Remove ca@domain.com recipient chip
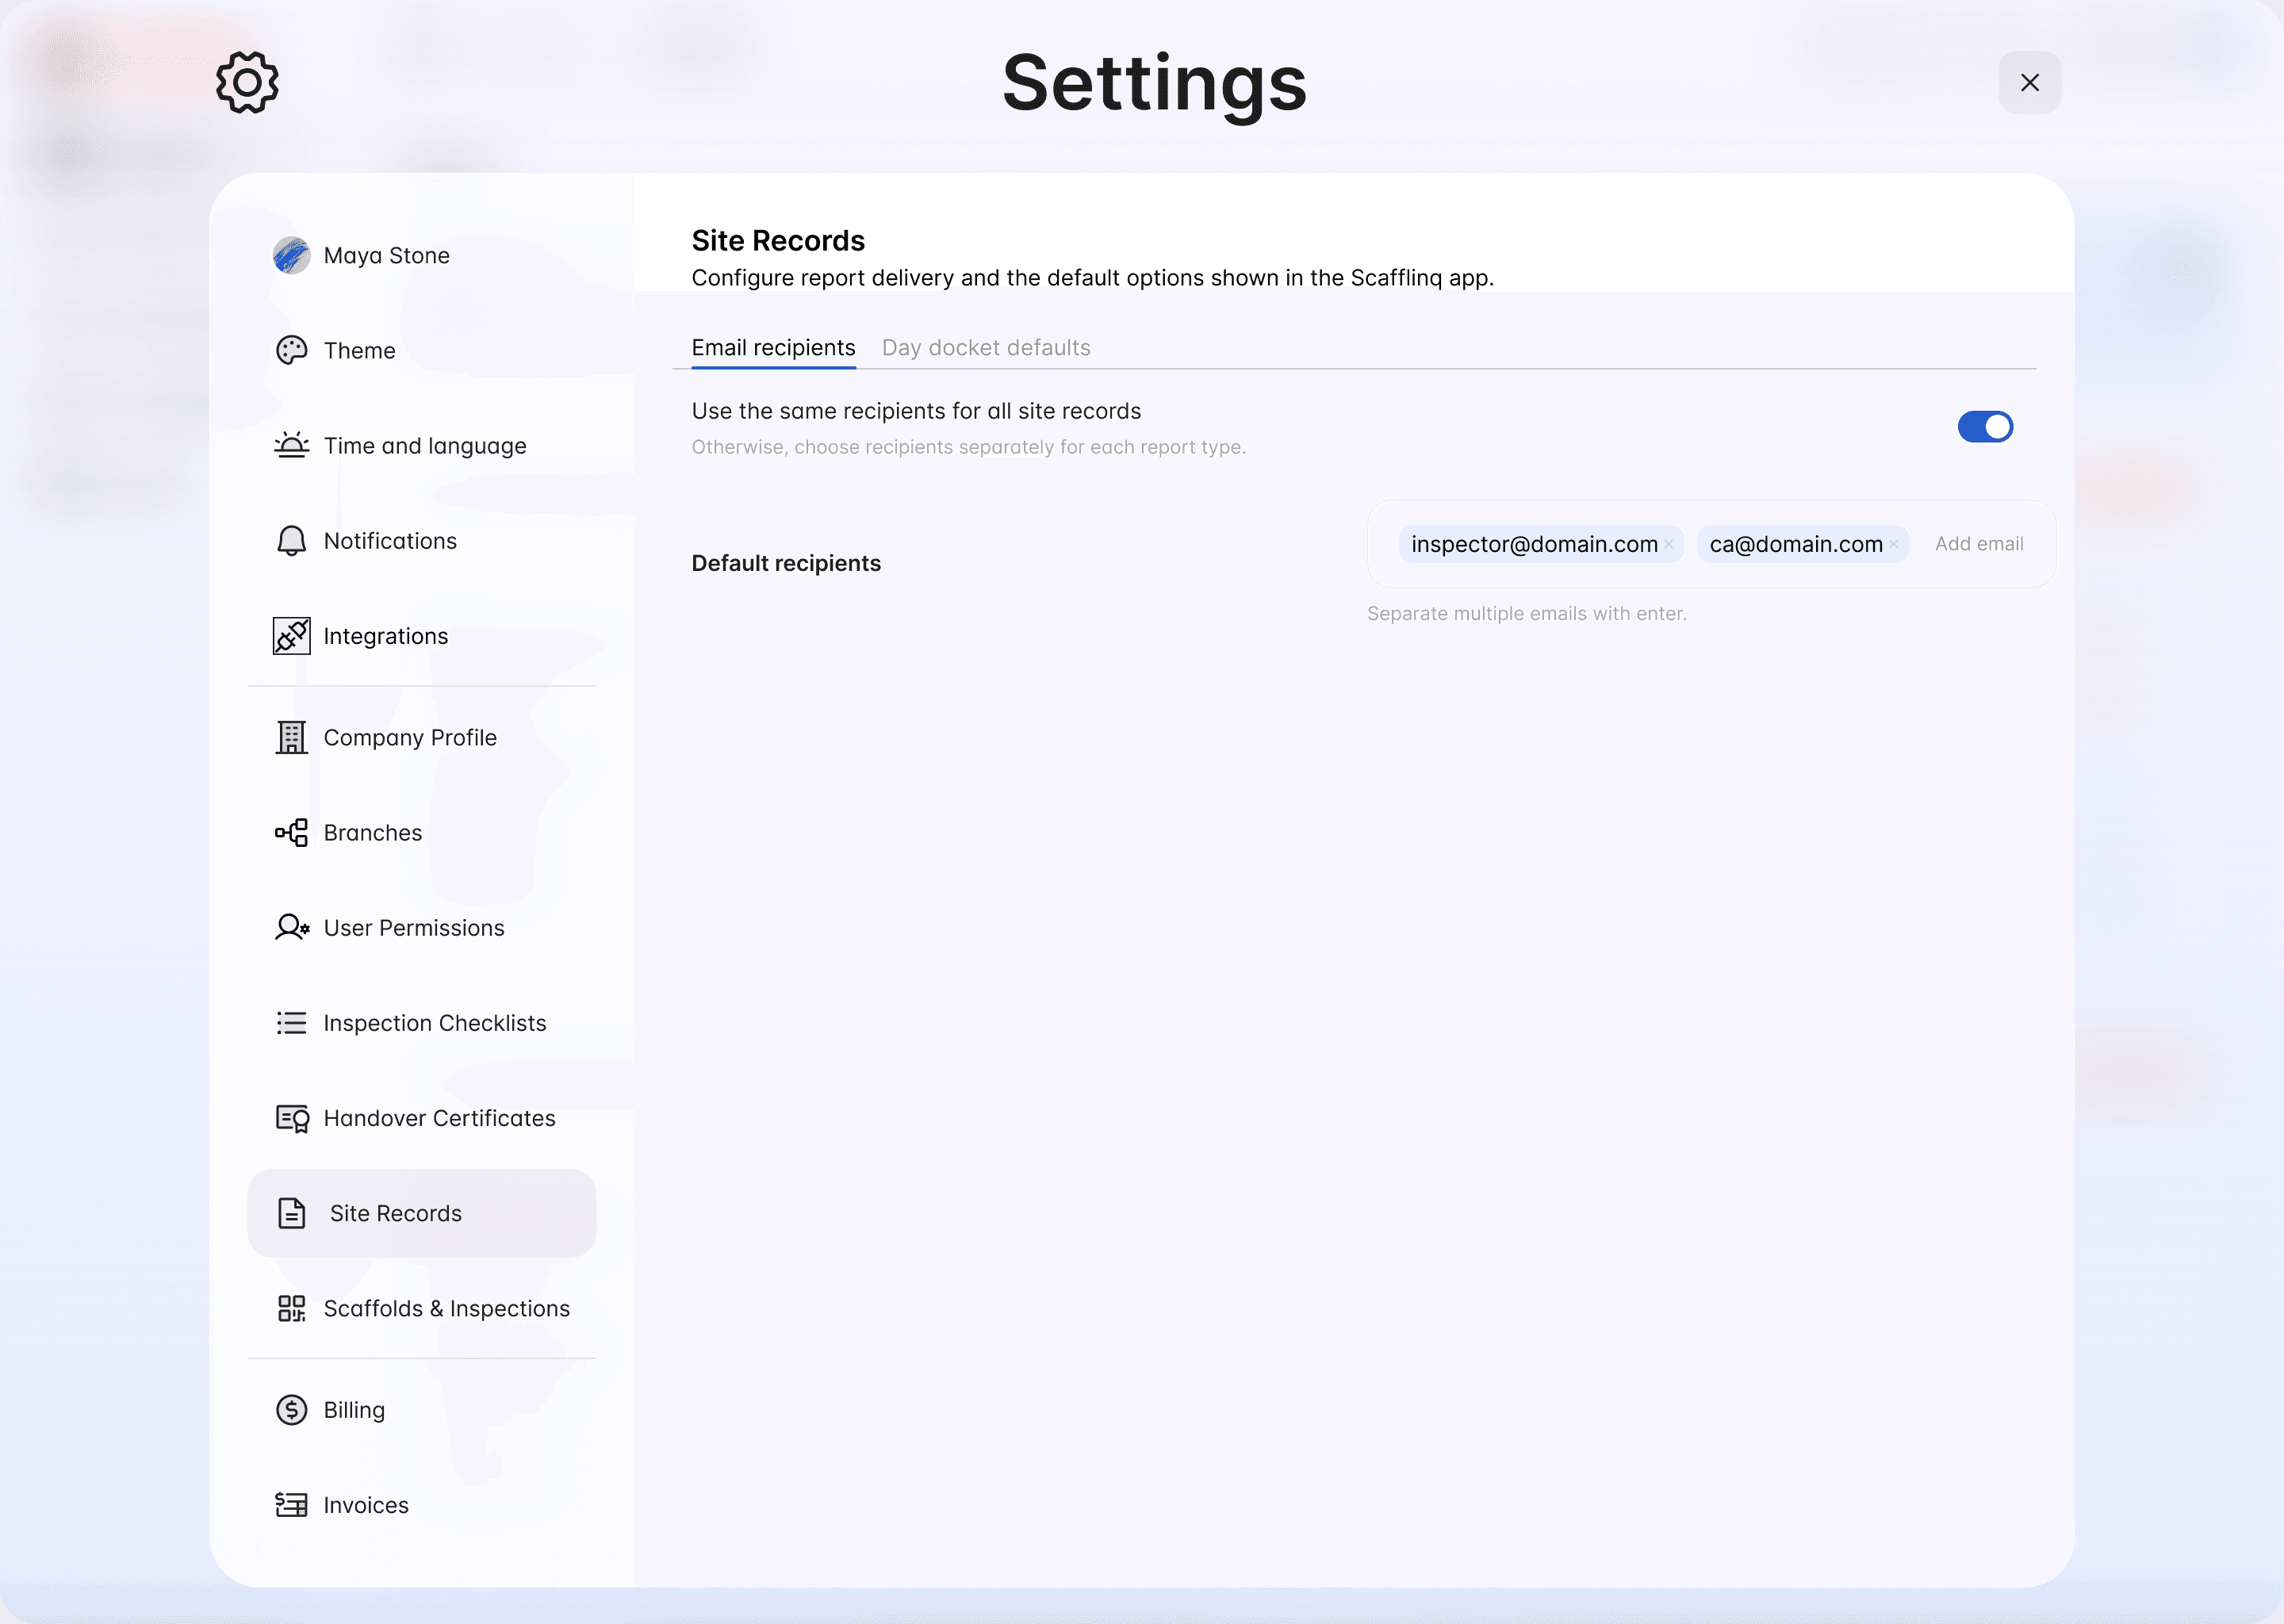 click(1893, 544)
